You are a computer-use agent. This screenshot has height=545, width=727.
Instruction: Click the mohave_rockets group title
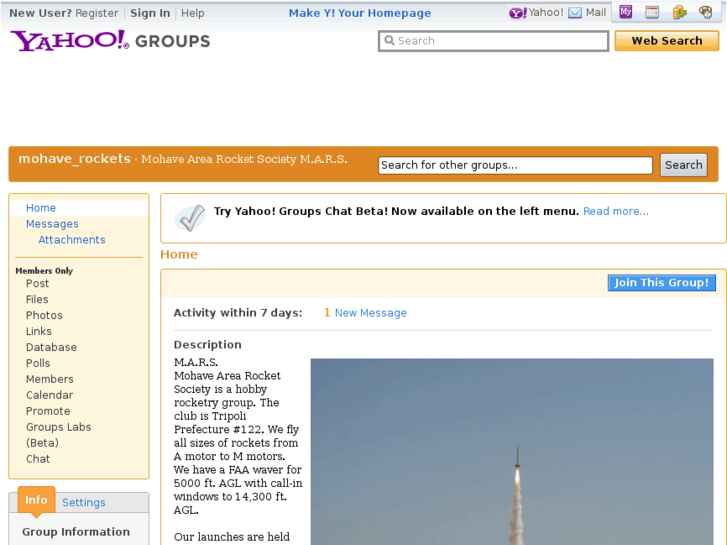click(75, 159)
